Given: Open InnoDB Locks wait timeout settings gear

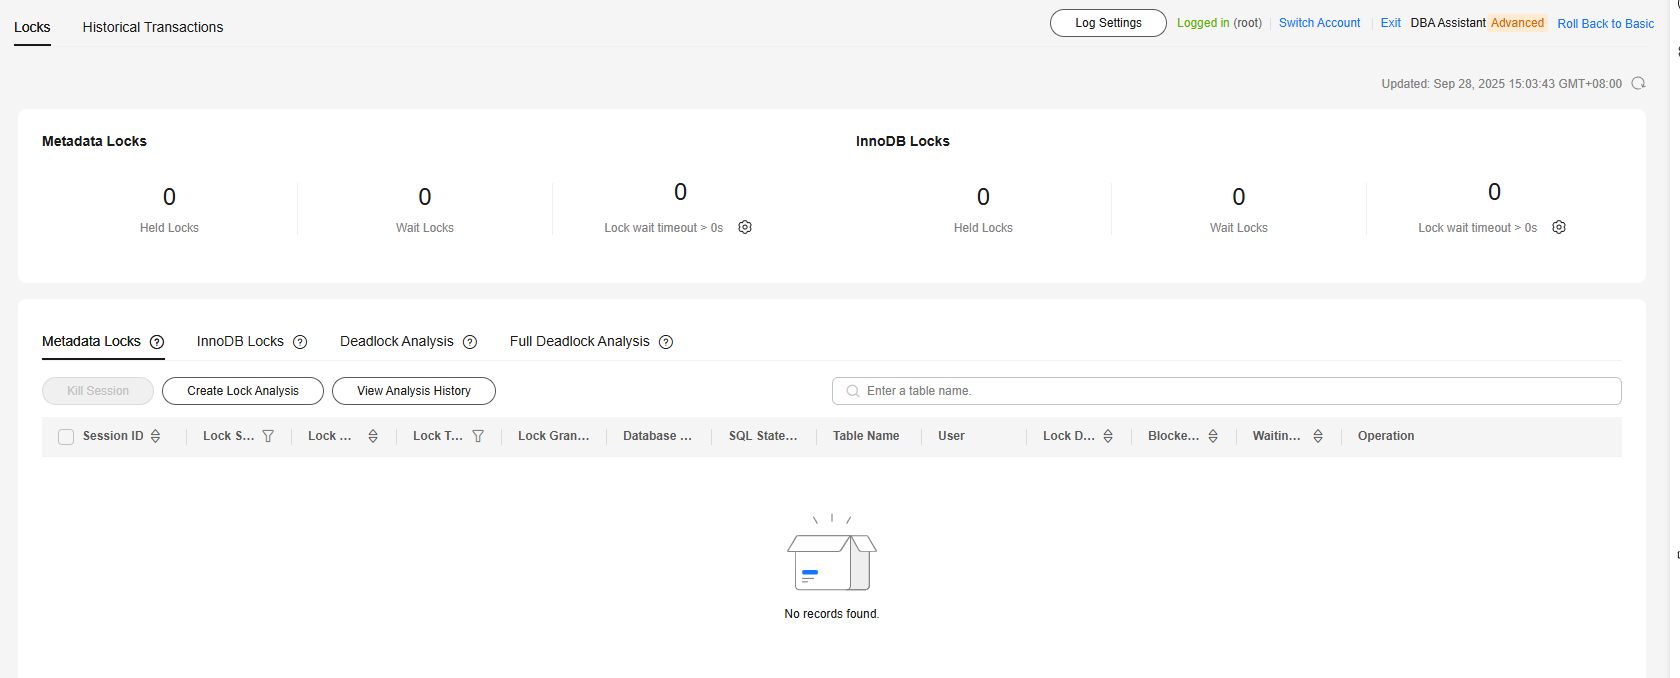Looking at the screenshot, I should pyautogui.click(x=1559, y=227).
